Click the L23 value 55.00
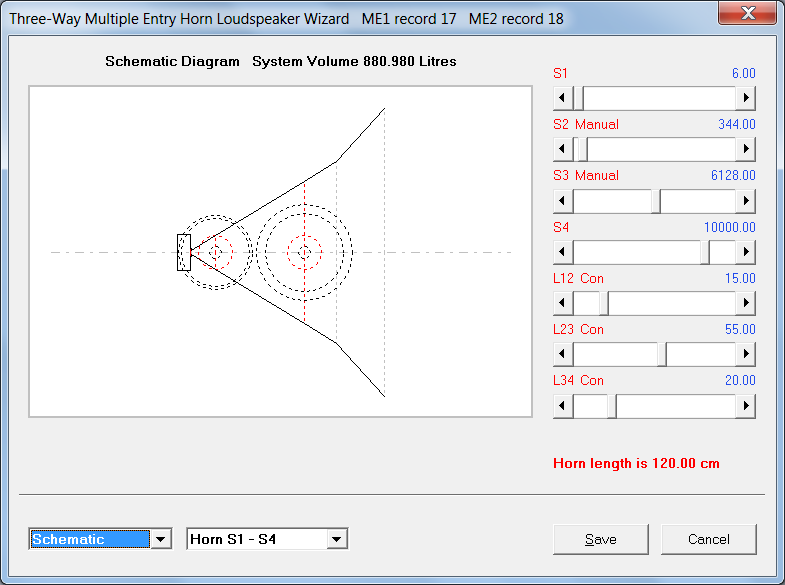Screen dimensions: 785x585 pyautogui.click(x=740, y=329)
